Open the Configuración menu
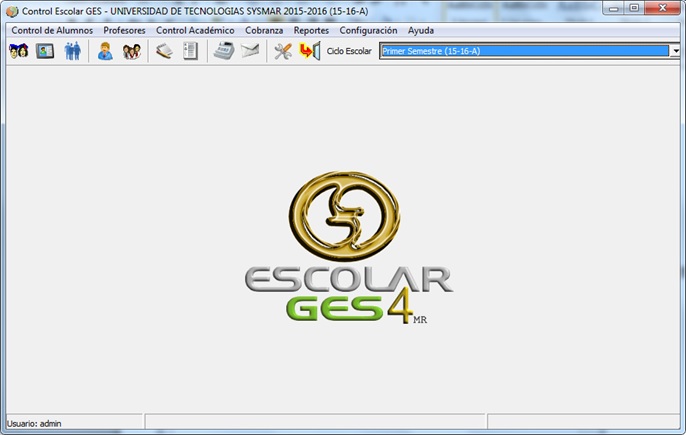 pyautogui.click(x=368, y=31)
